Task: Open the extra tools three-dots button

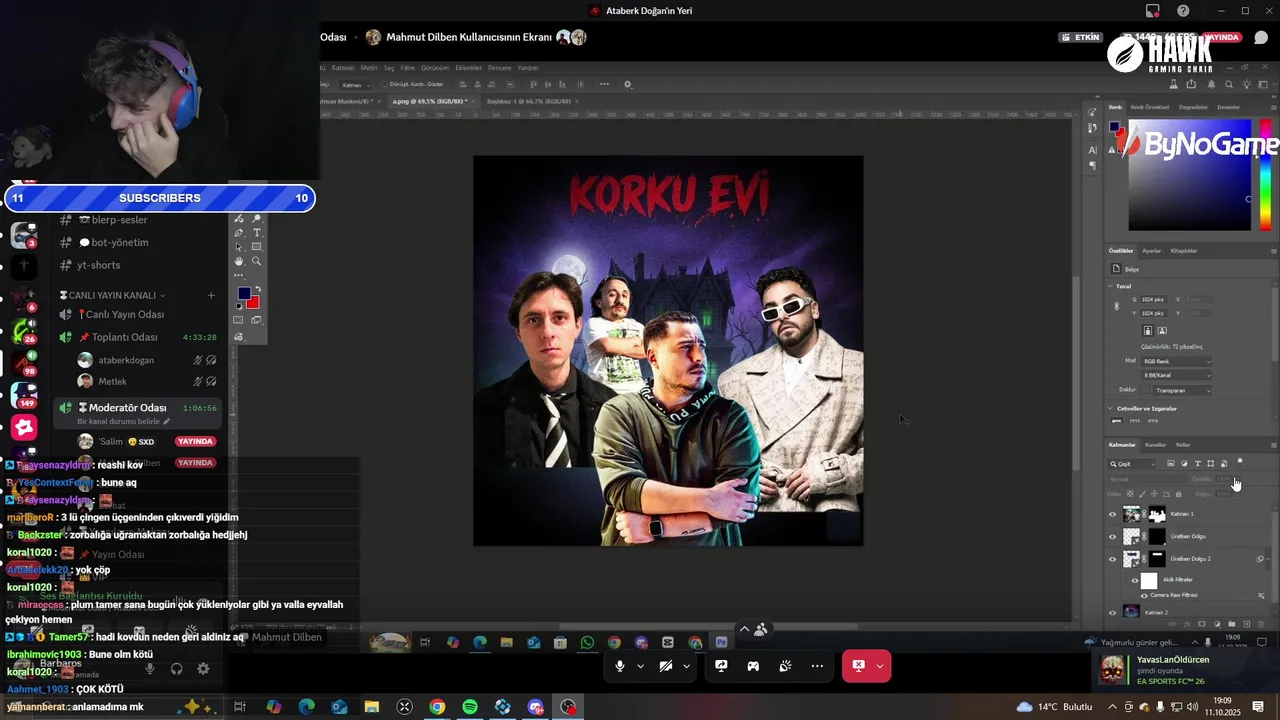Action: pos(238,275)
